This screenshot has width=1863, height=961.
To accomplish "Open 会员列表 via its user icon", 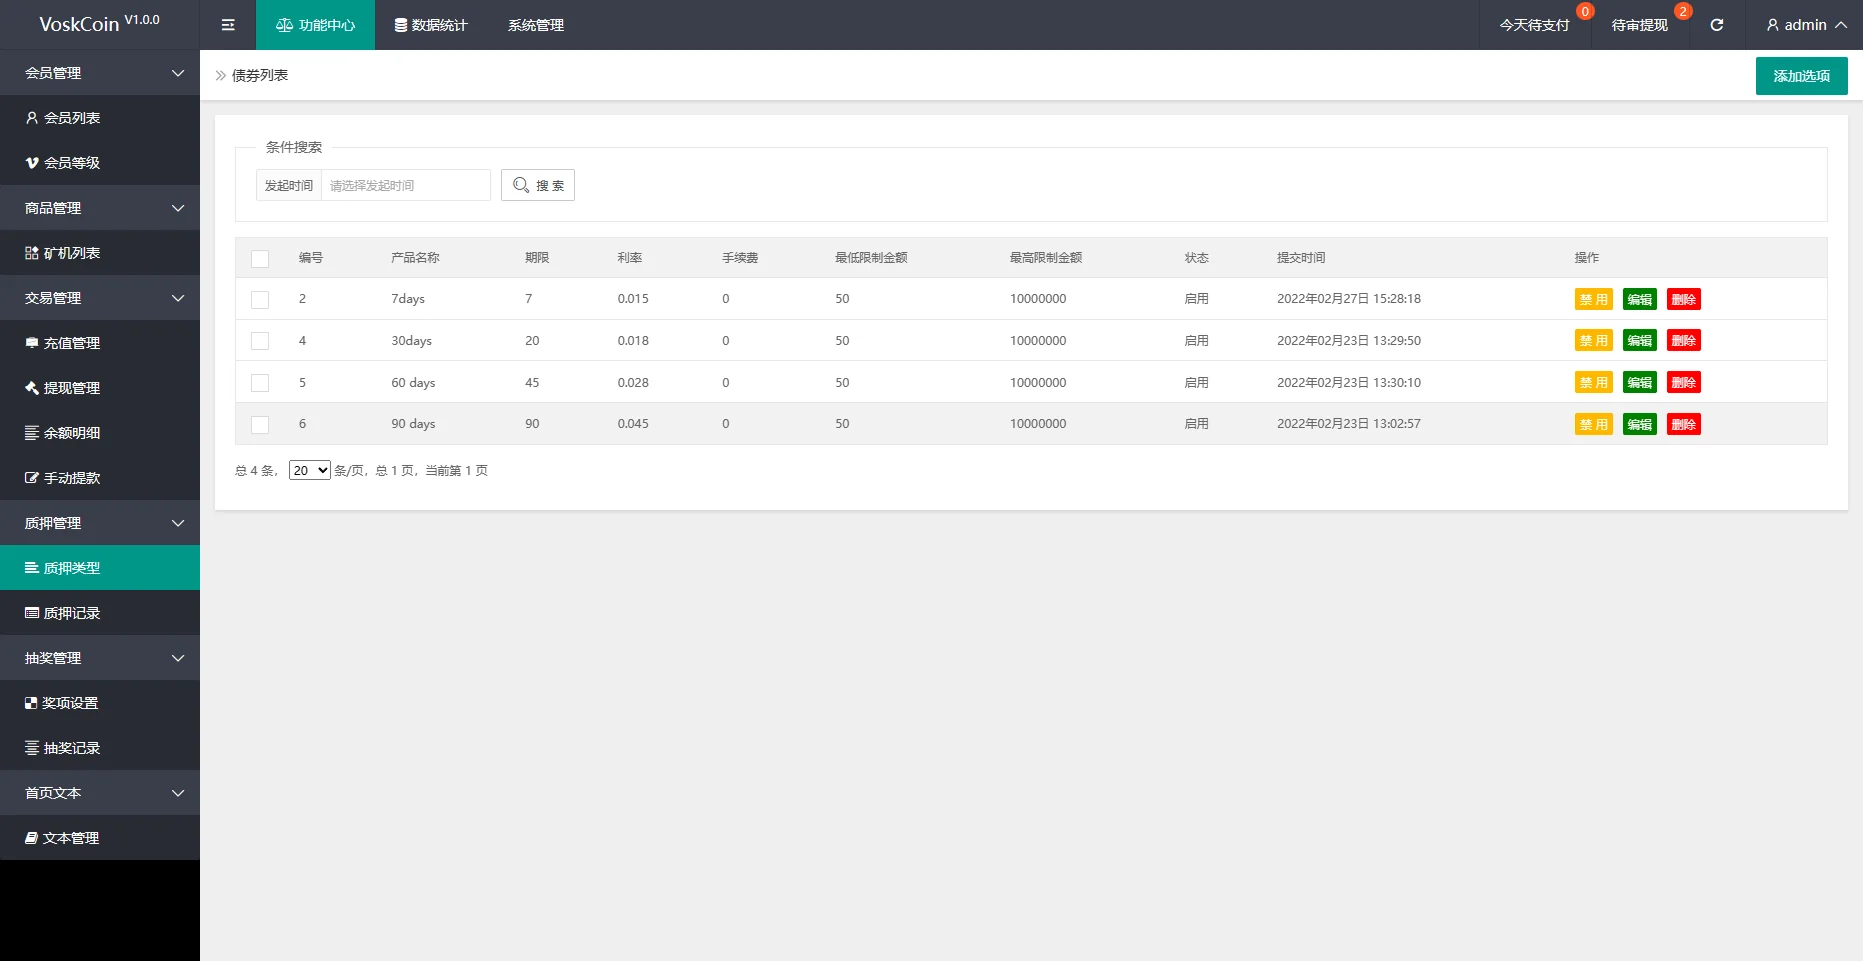I will (32, 118).
